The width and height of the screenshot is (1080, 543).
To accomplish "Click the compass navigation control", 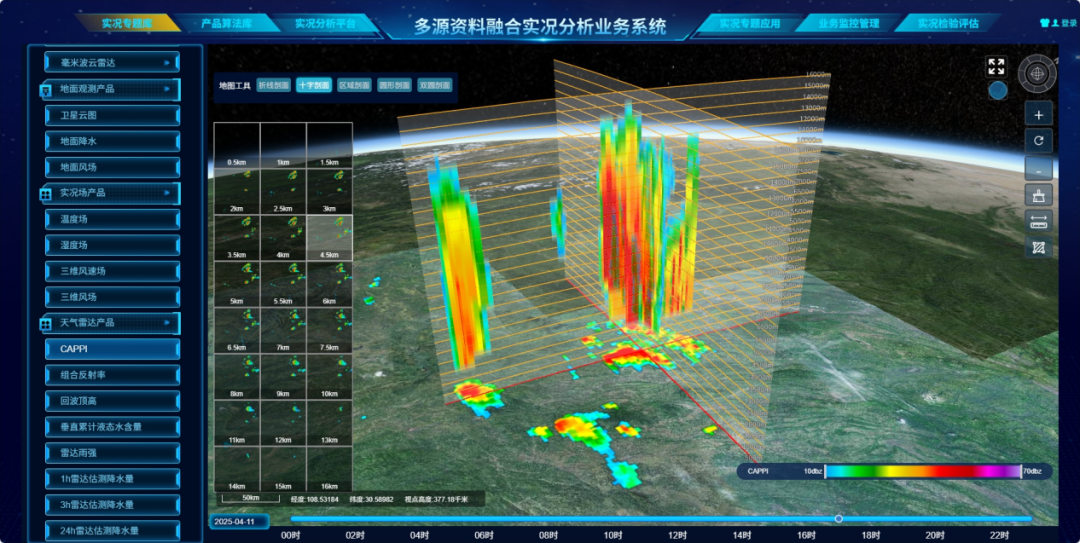I will (x=1039, y=73).
